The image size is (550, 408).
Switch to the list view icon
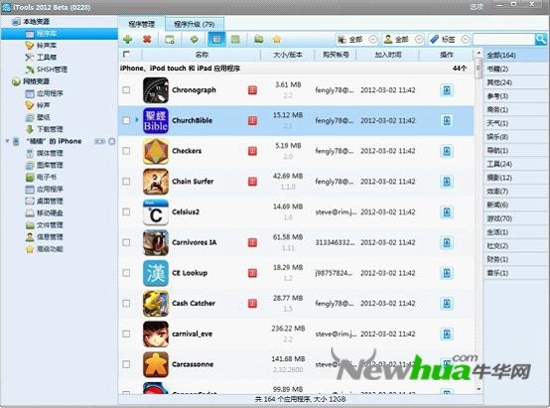click(217, 39)
